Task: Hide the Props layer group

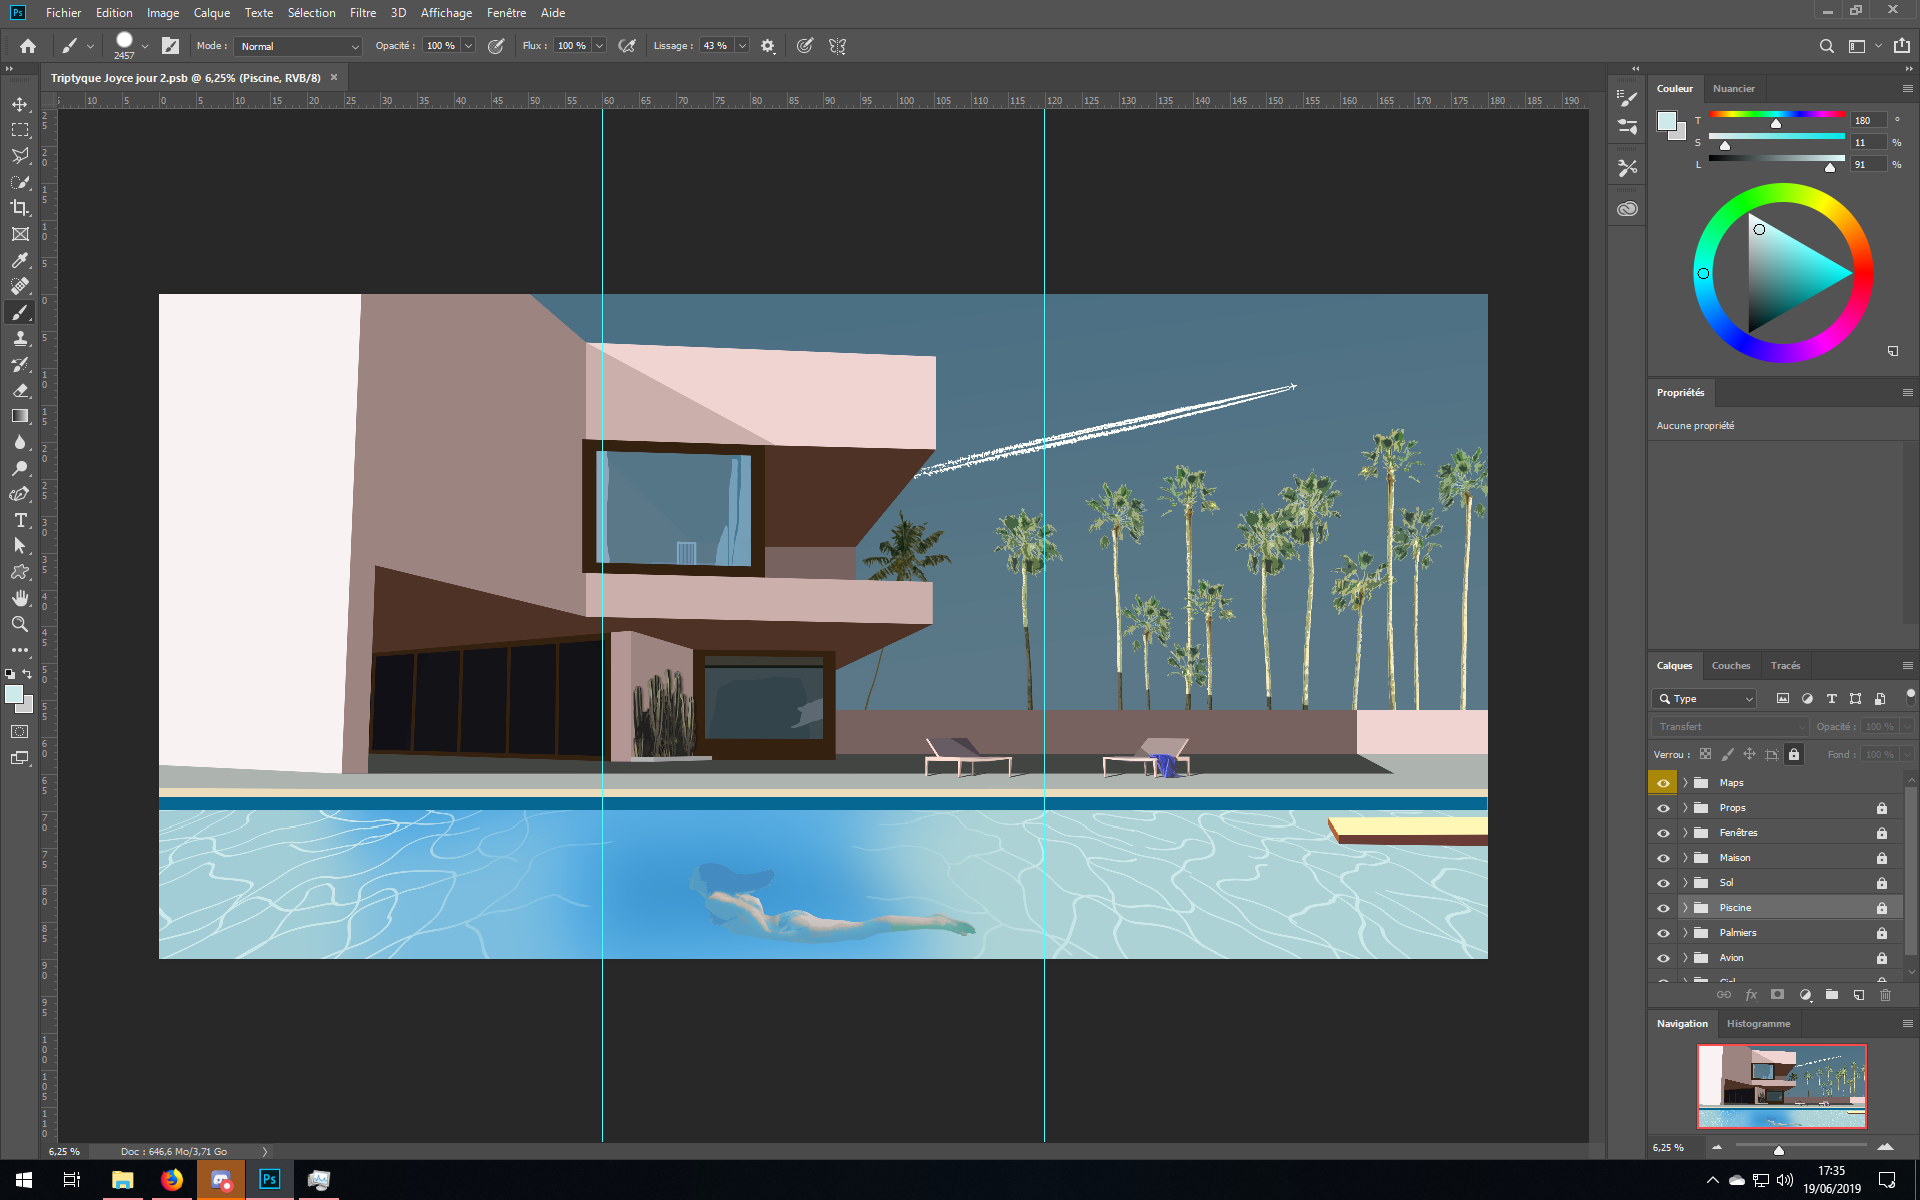Action: [1663, 808]
